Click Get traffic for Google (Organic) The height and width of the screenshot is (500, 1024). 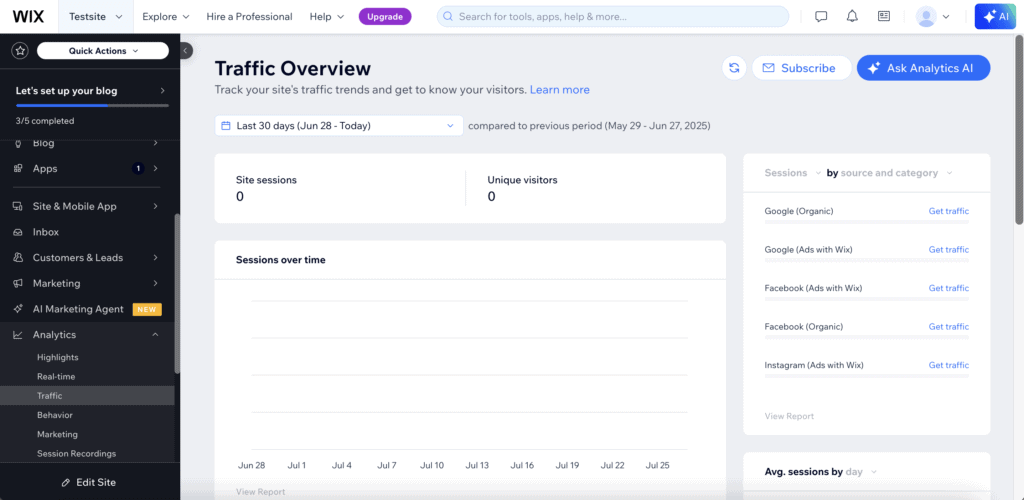click(x=949, y=211)
